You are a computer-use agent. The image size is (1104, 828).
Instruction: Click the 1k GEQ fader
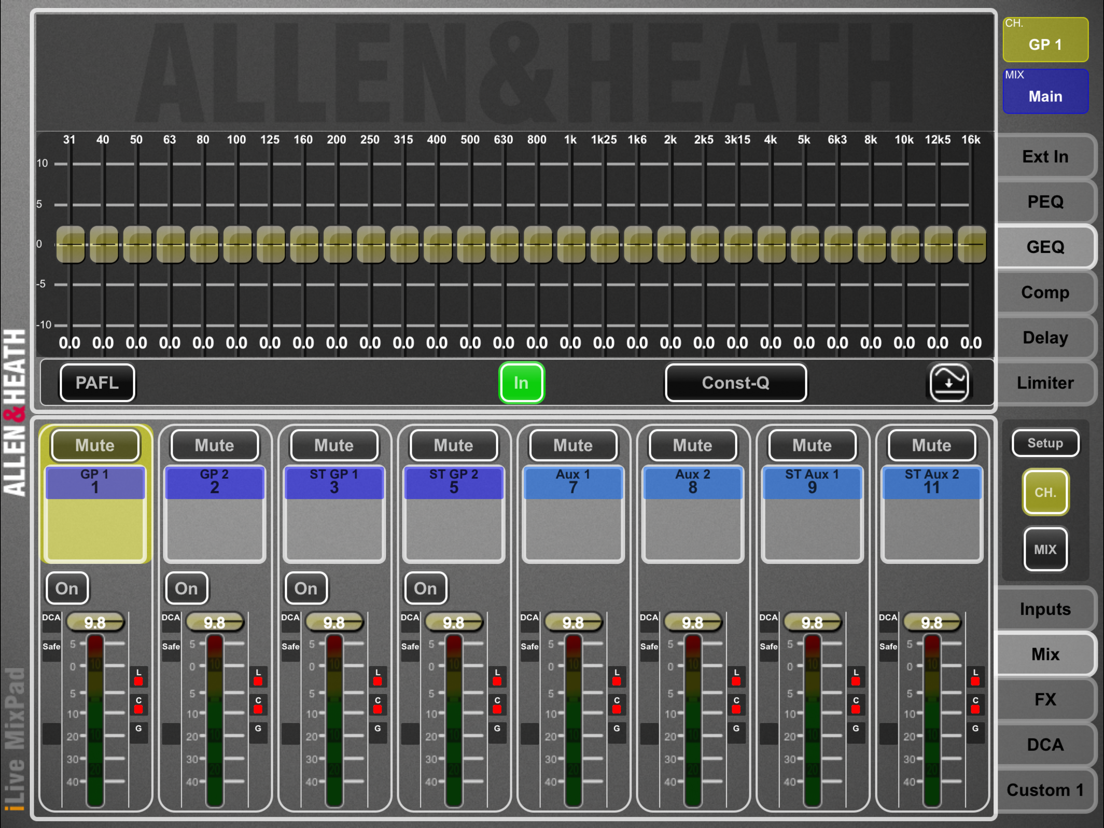570,244
